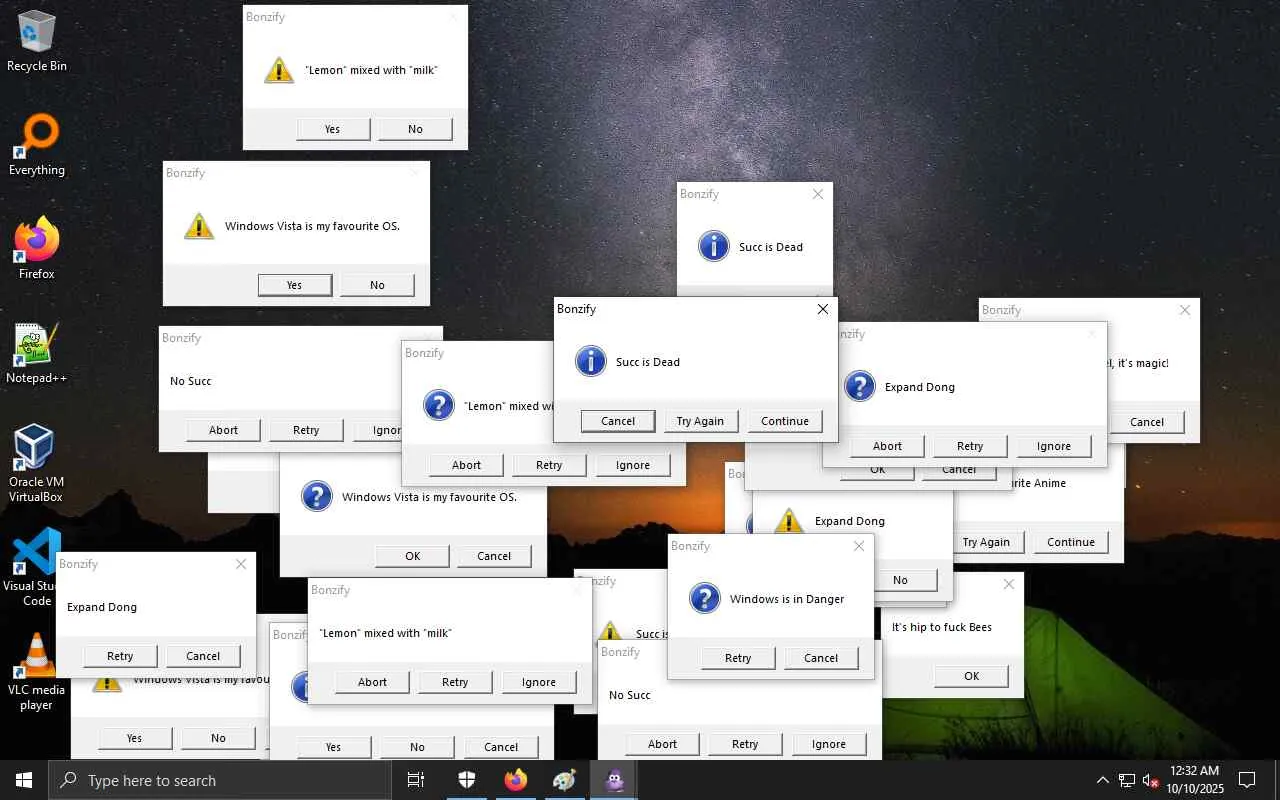Click the warning triangle beside Expand Dong text

[x=790, y=520]
